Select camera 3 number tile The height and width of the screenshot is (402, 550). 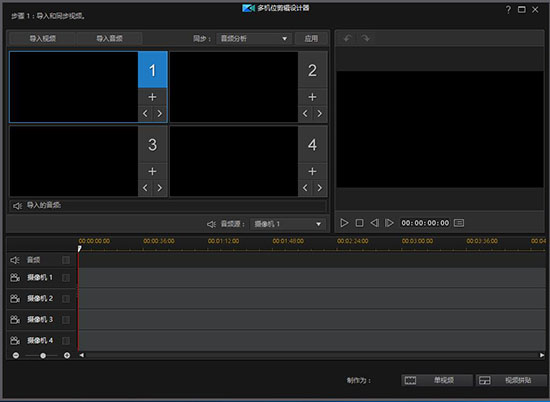point(152,145)
